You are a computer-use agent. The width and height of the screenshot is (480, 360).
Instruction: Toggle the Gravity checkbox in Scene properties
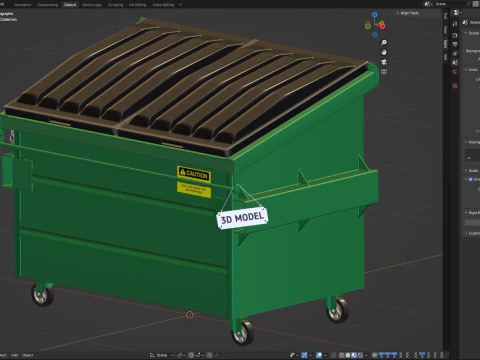pyautogui.click(x=470, y=179)
